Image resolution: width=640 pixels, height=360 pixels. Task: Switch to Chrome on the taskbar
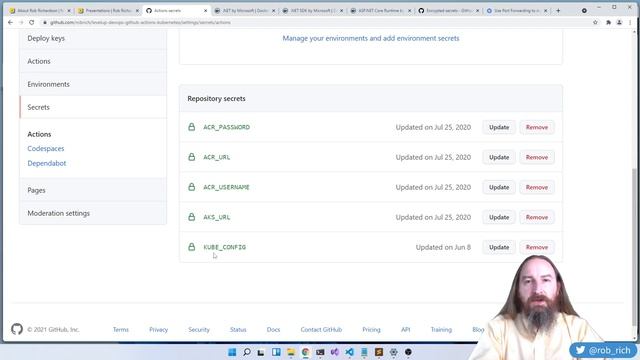tap(305, 352)
